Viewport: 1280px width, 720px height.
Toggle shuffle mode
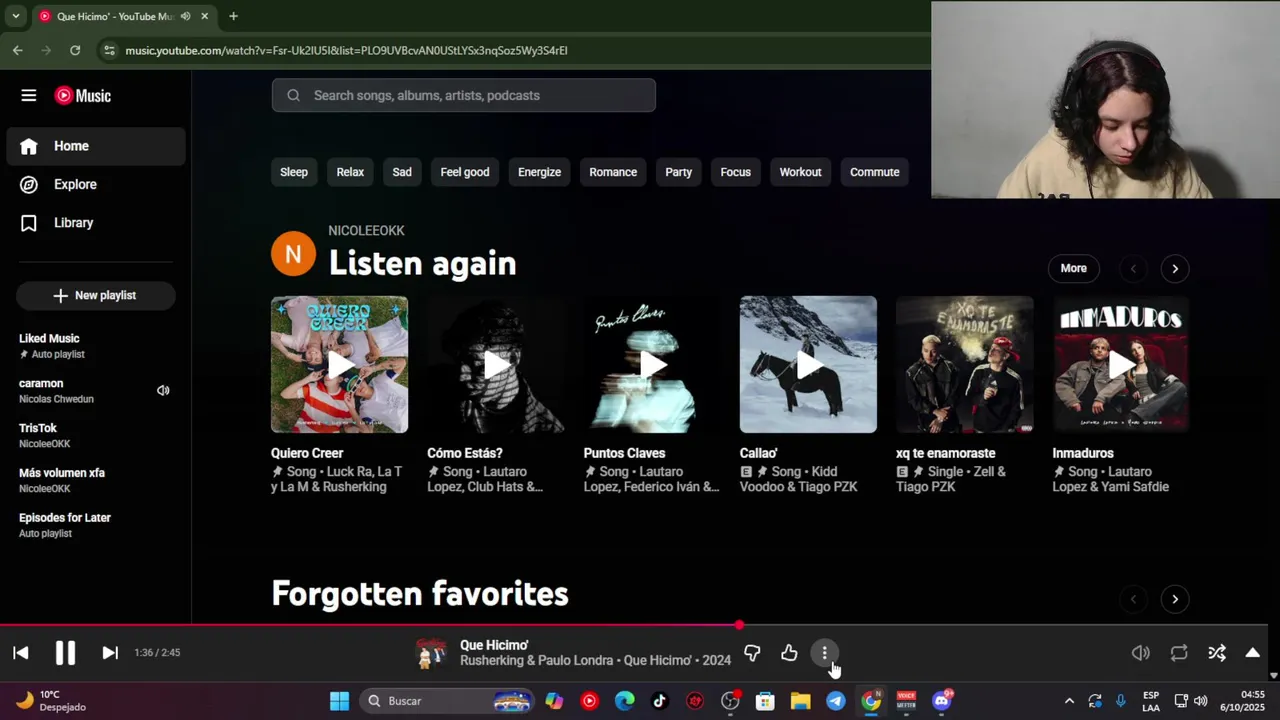1217,653
